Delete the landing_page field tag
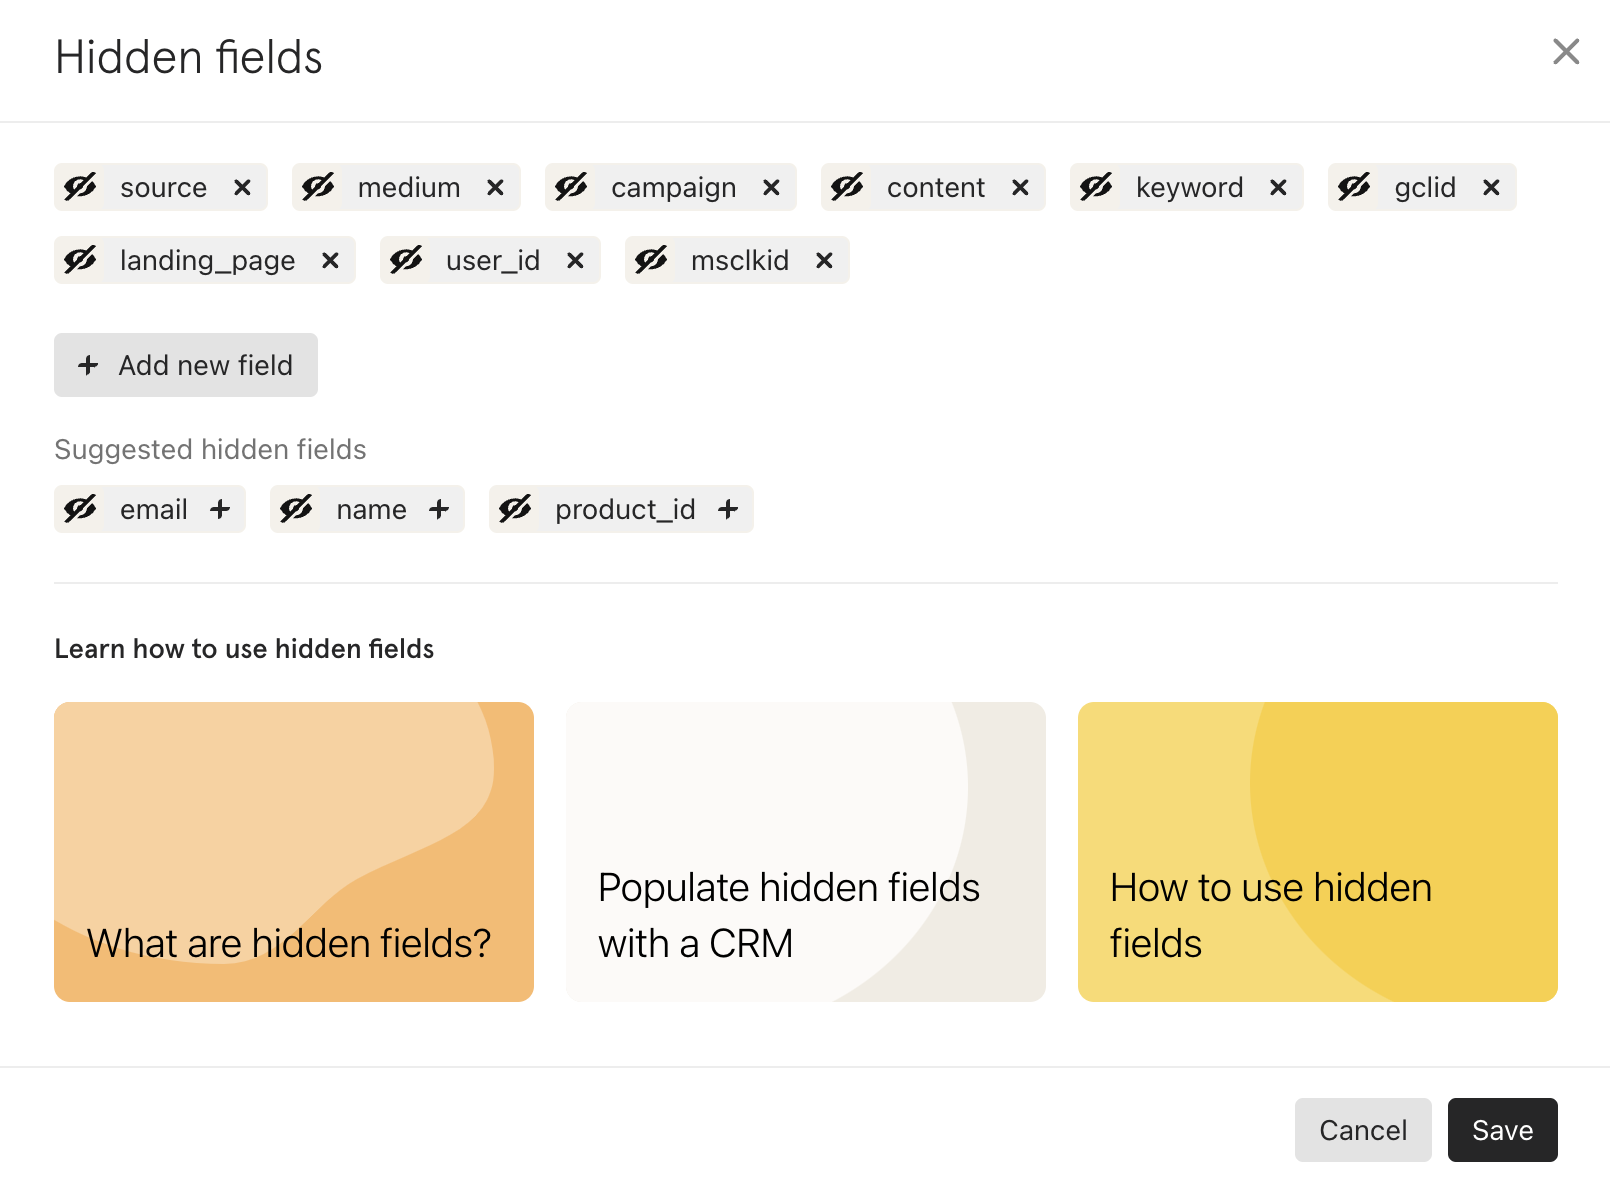 [x=330, y=261]
